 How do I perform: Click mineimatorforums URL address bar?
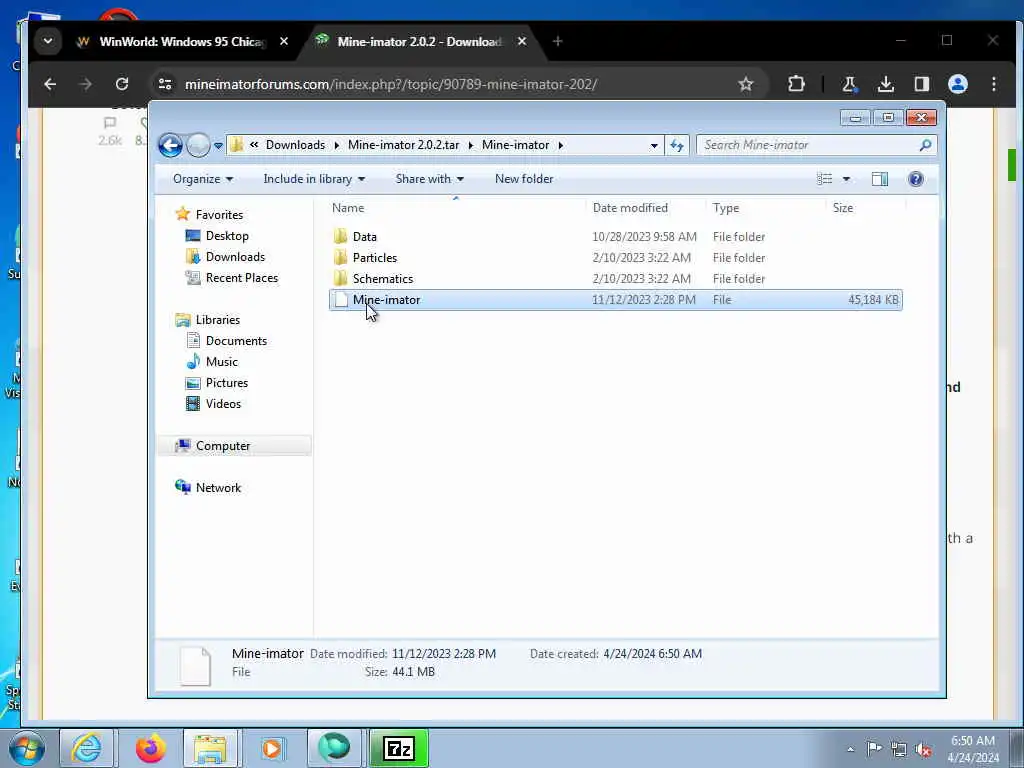[x=391, y=84]
